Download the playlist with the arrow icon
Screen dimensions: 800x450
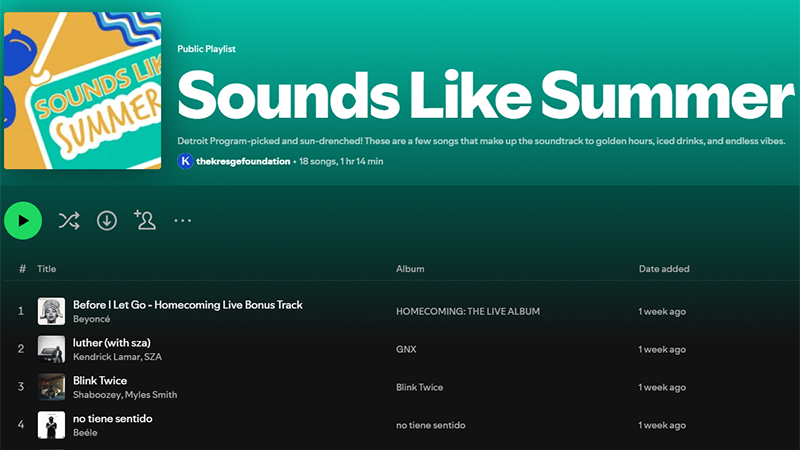pos(107,220)
